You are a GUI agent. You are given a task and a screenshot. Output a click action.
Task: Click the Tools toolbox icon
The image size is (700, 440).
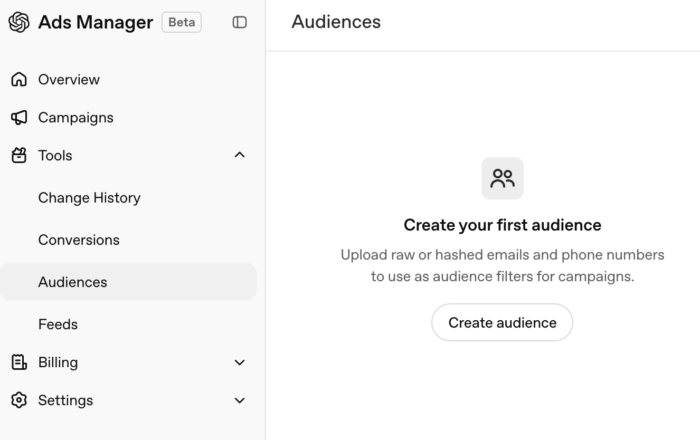click(19, 155)
